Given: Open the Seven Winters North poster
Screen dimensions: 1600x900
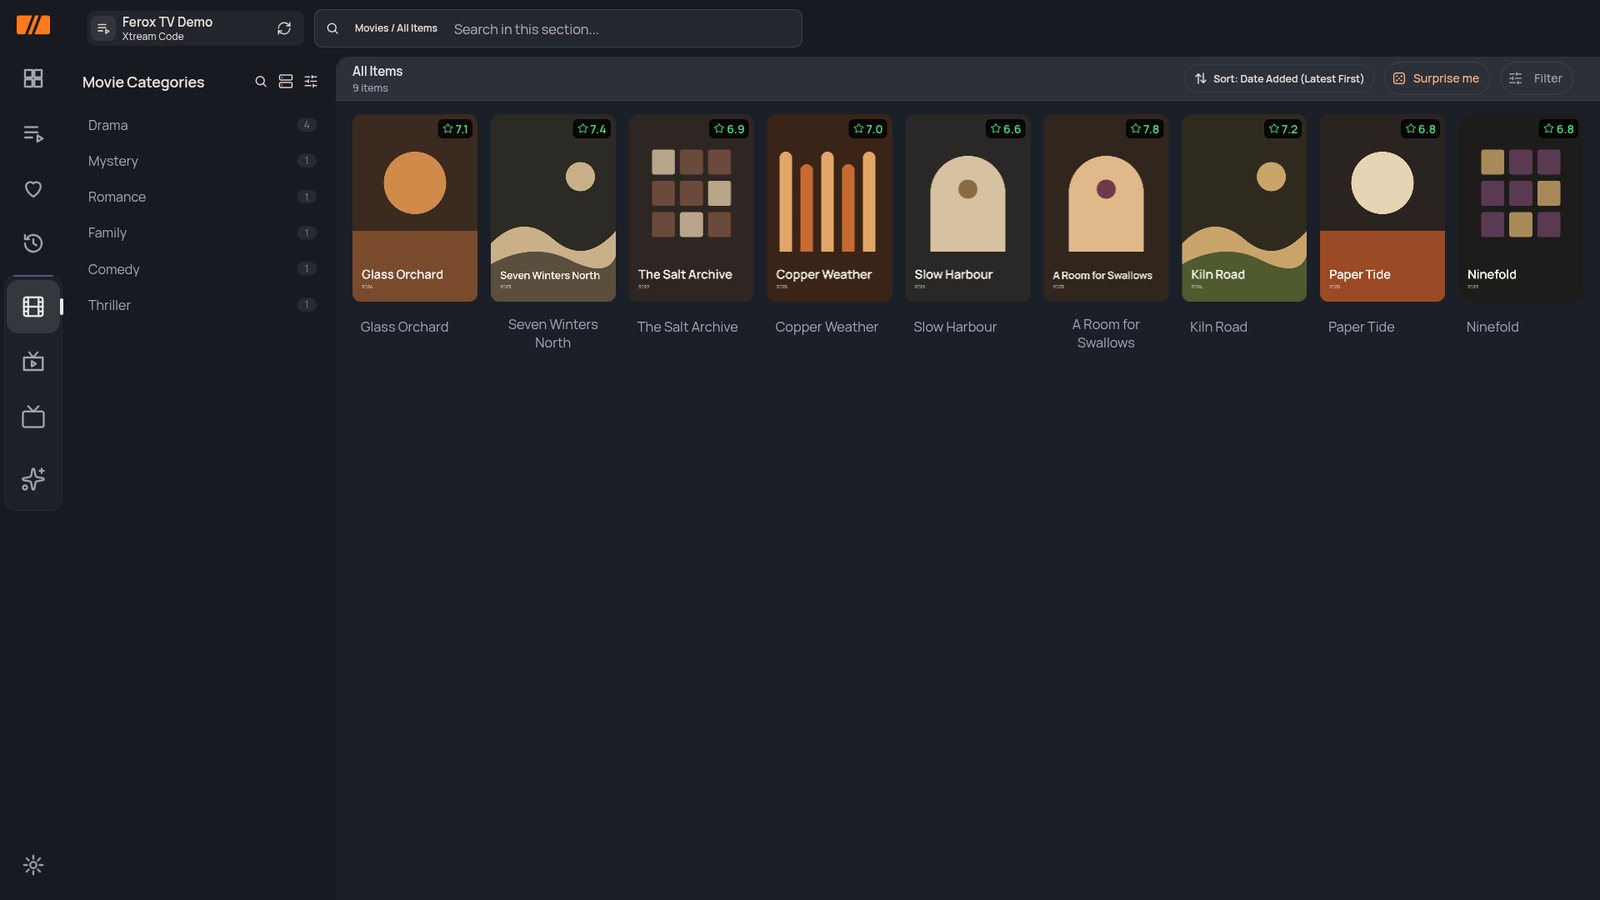Looking at the screenshot, I should pyautogui.click(x=553, y=208).
